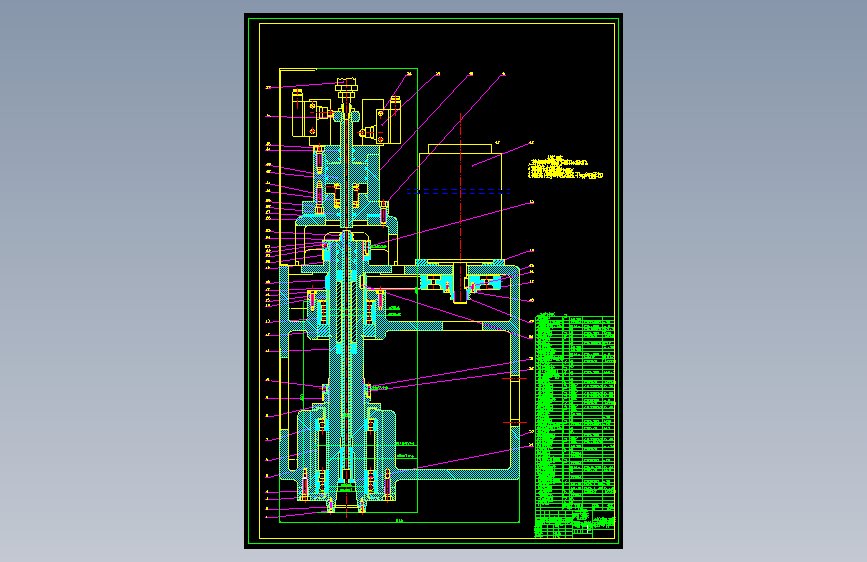
Task: Select the title block below the parts list
Action: tap(574, 524)
